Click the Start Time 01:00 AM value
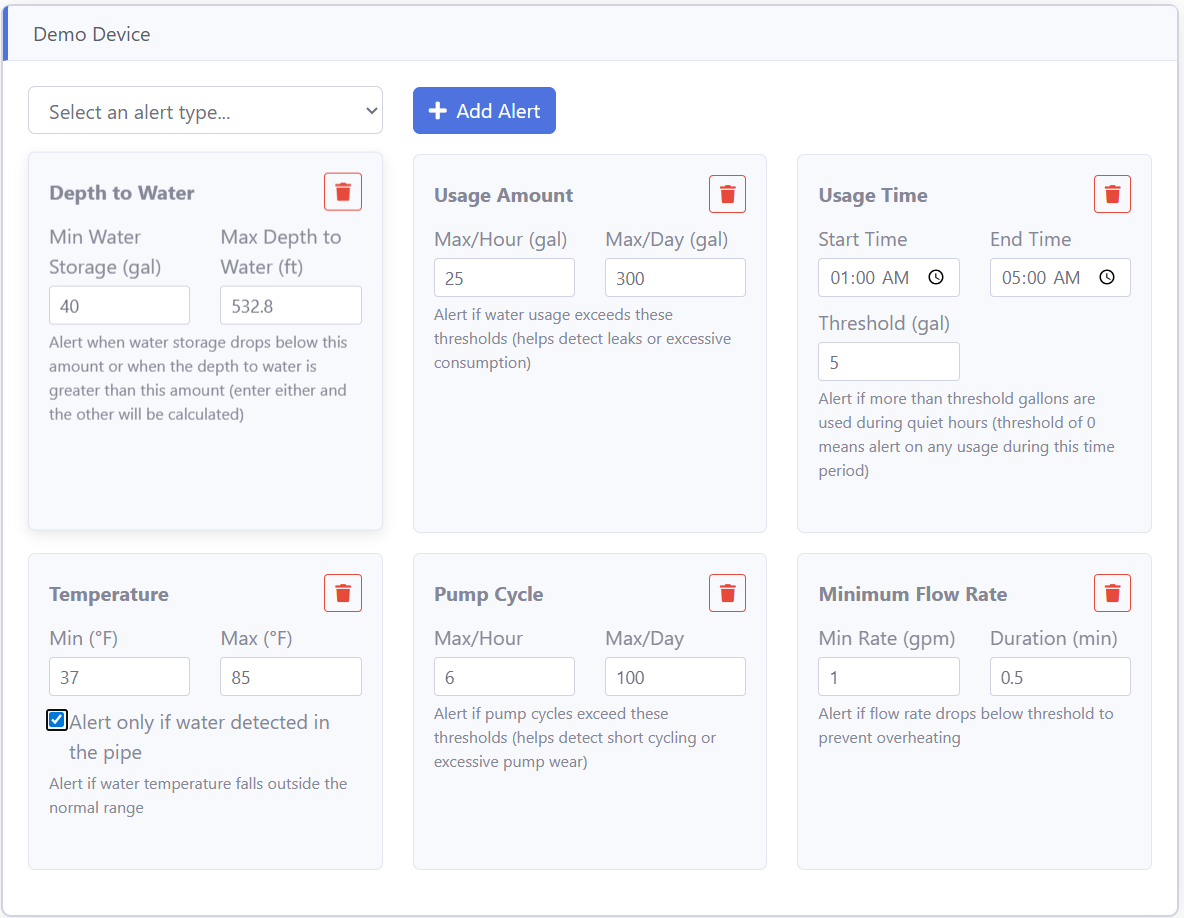Image resolution: width=1184 pixels, height=918 pixels. [x=869, y=278]
